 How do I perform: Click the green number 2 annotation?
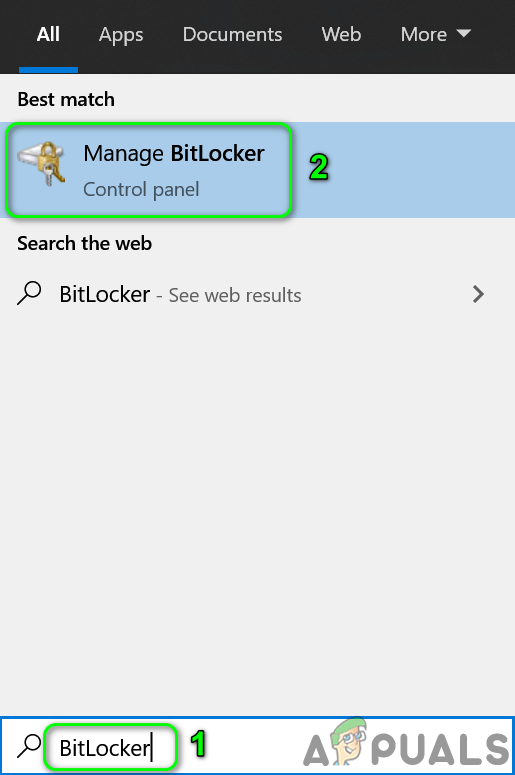pyautogui.click(x=319, y=168)
